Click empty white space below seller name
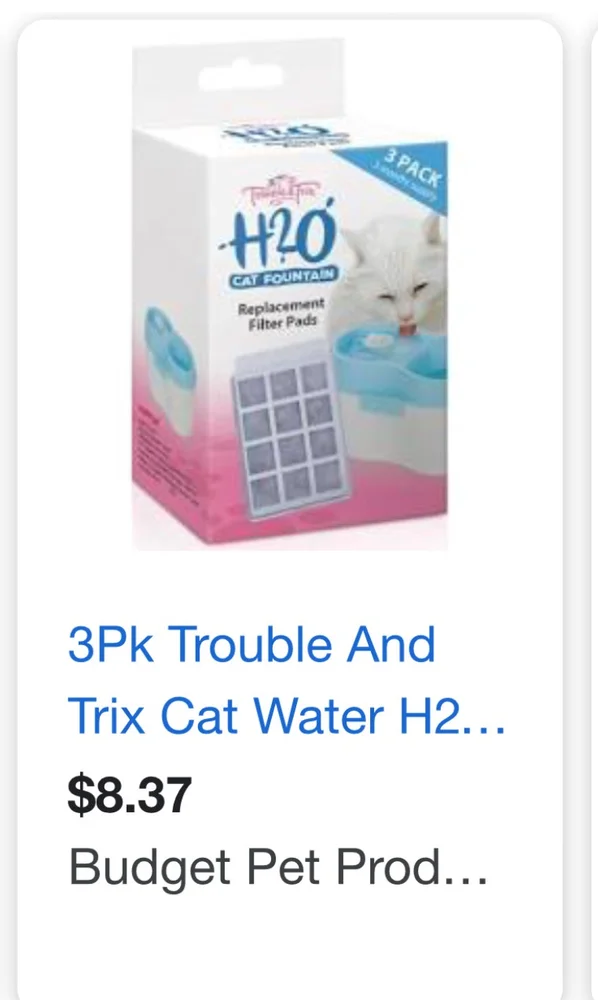 point(290,944)
